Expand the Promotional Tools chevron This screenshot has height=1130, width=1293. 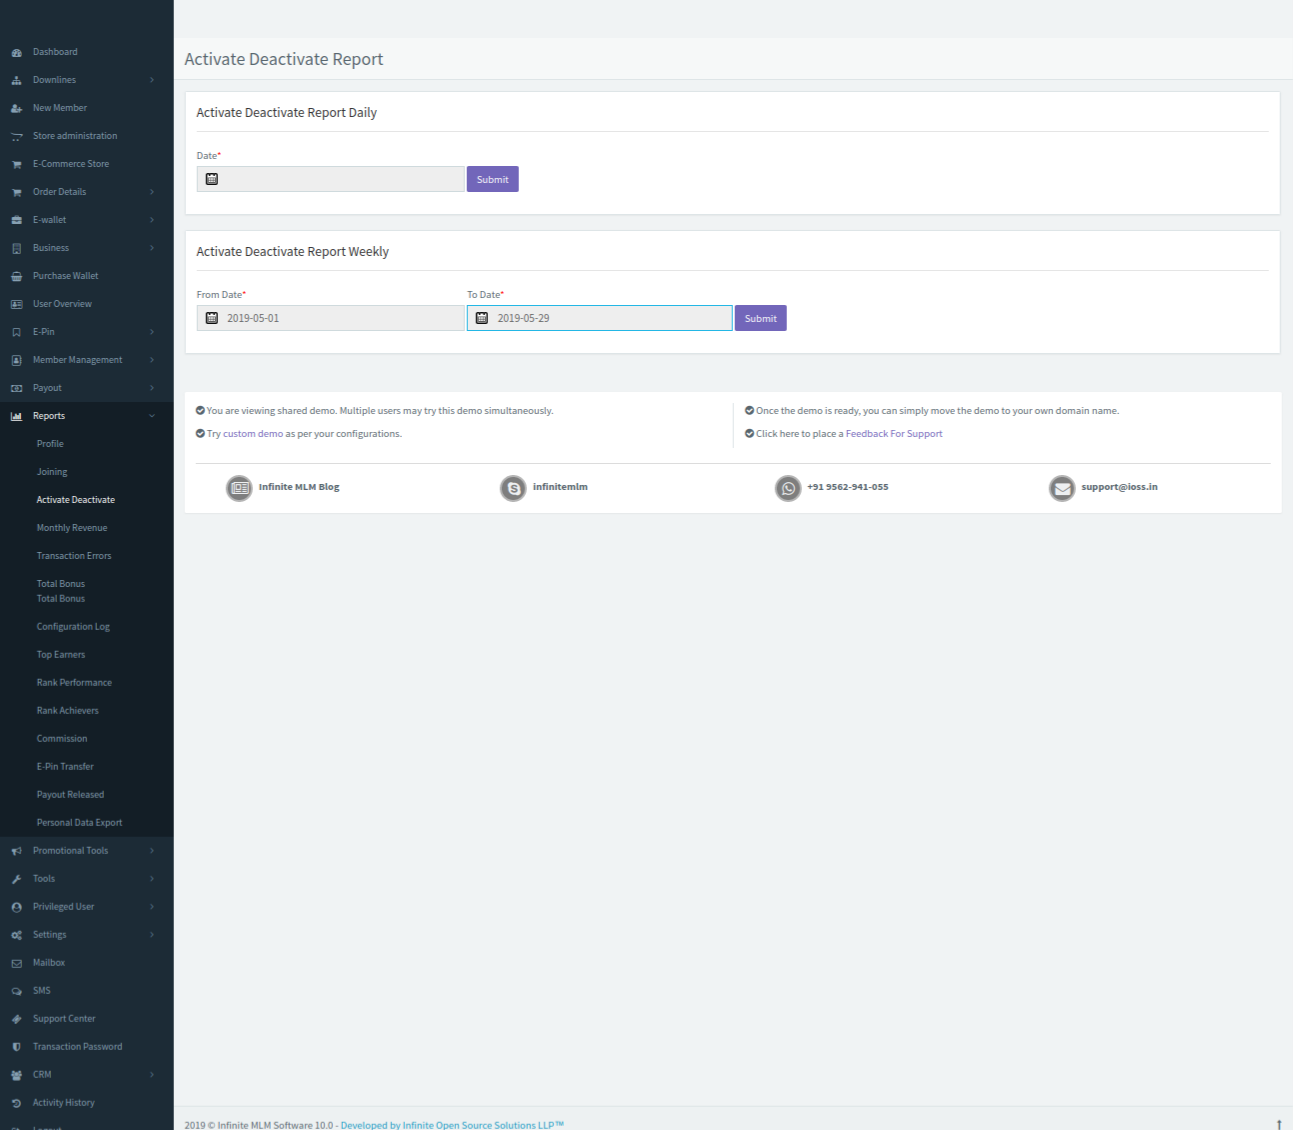152,851
